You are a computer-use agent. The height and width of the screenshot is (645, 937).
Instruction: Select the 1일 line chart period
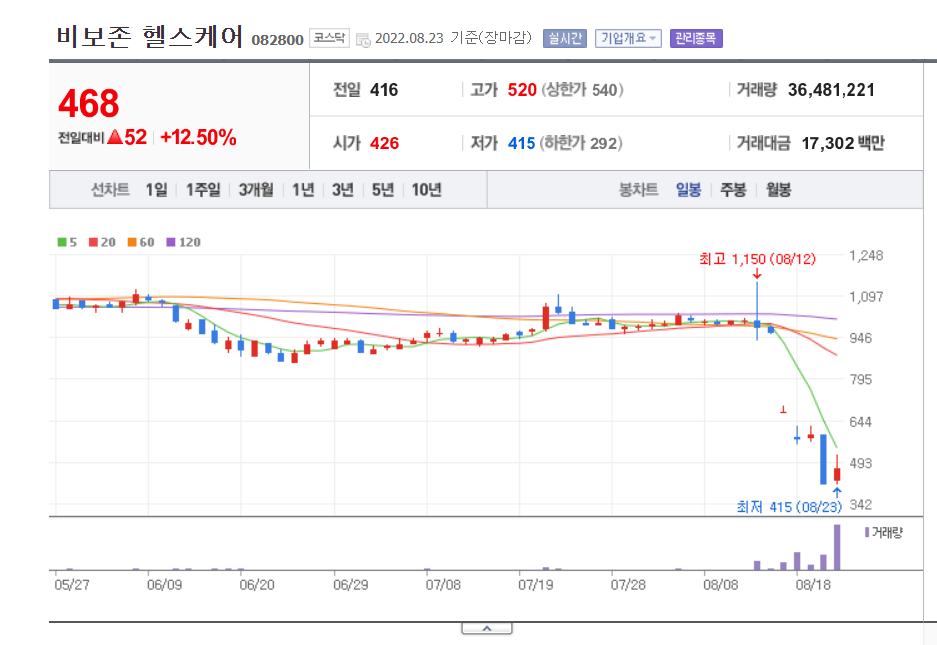click(157, 190)
